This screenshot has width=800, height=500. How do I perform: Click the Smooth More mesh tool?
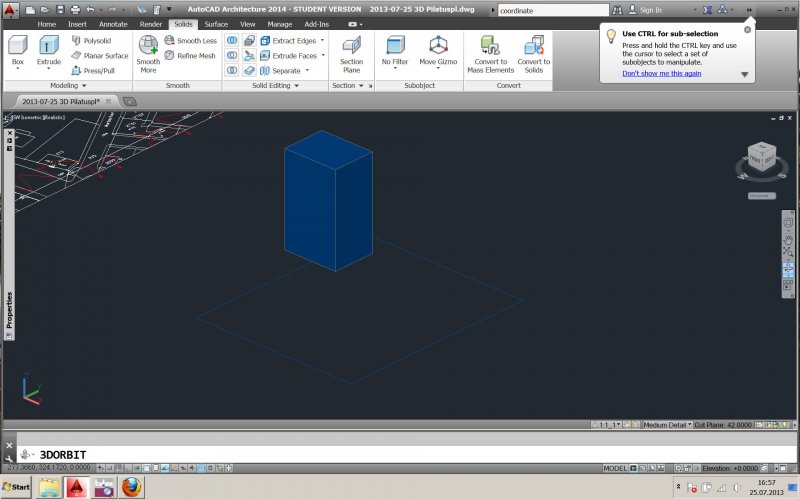tap(148, 54)
